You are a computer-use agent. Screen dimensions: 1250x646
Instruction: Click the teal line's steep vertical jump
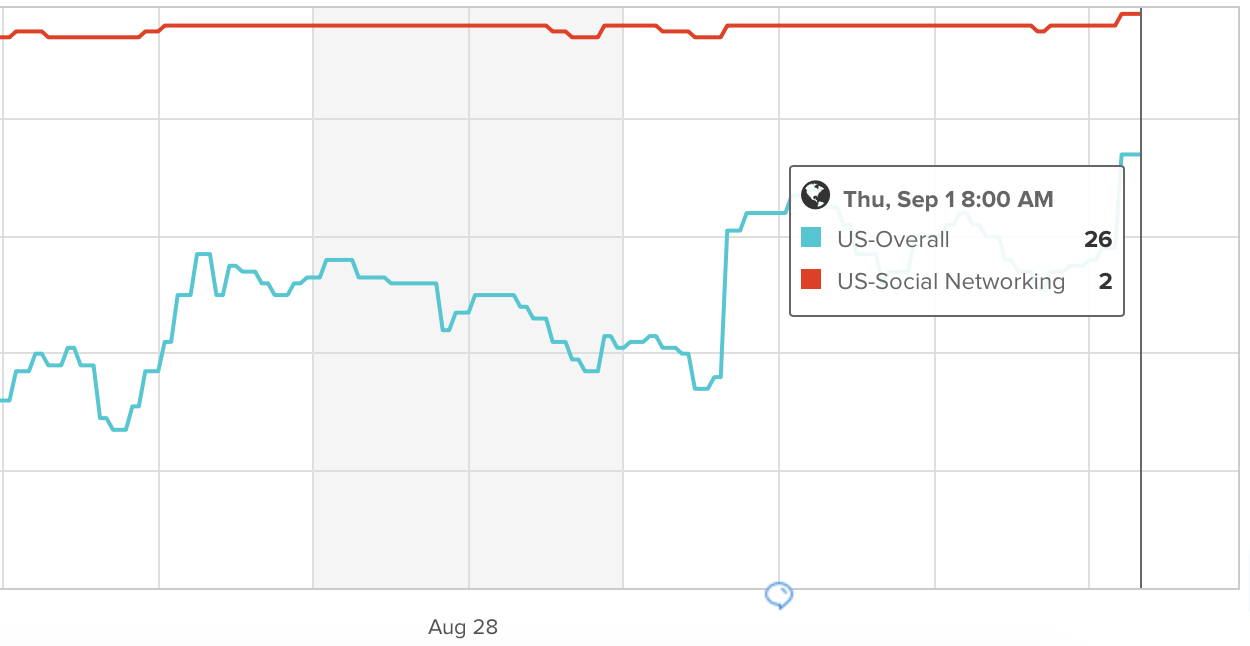pyautogui.click(x=724, y=300)
